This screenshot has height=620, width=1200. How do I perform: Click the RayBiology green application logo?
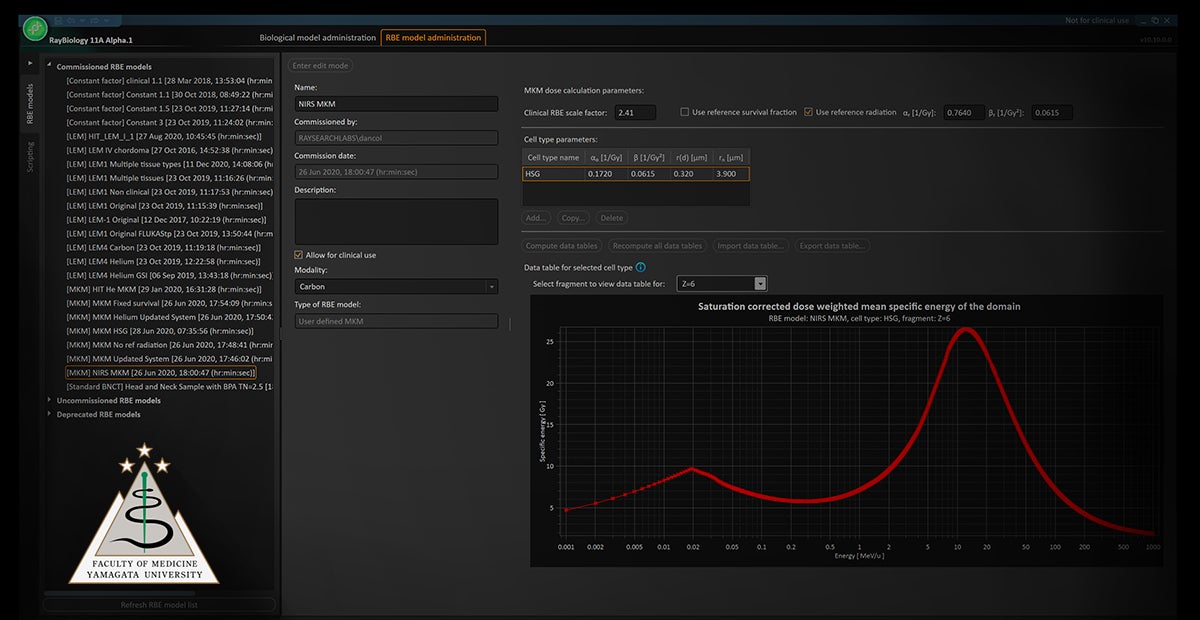point(36,27)
